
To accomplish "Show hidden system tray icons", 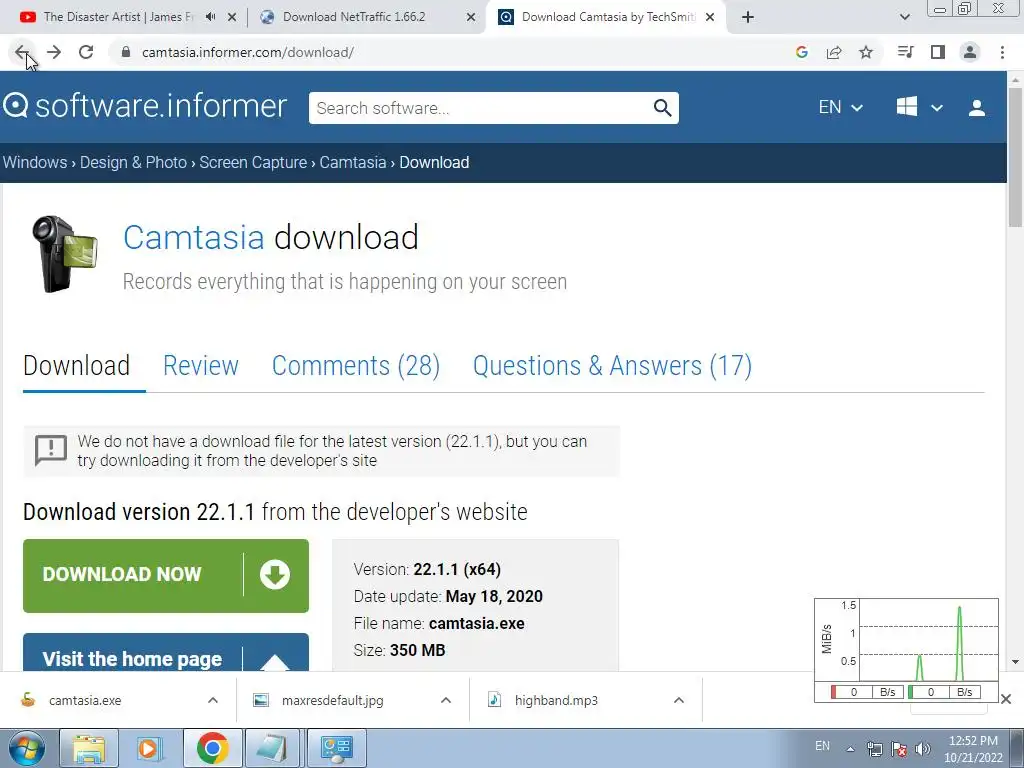I will tap(850, 749).
